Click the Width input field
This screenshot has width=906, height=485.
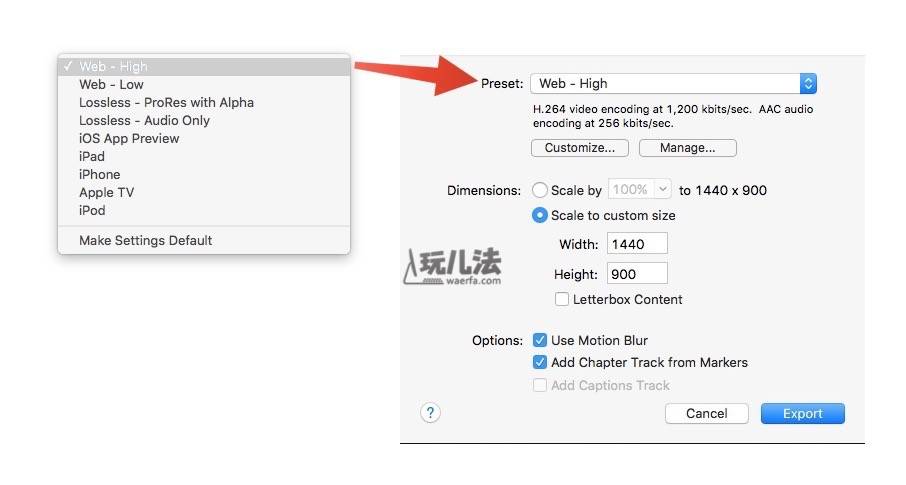click(637, 243)
